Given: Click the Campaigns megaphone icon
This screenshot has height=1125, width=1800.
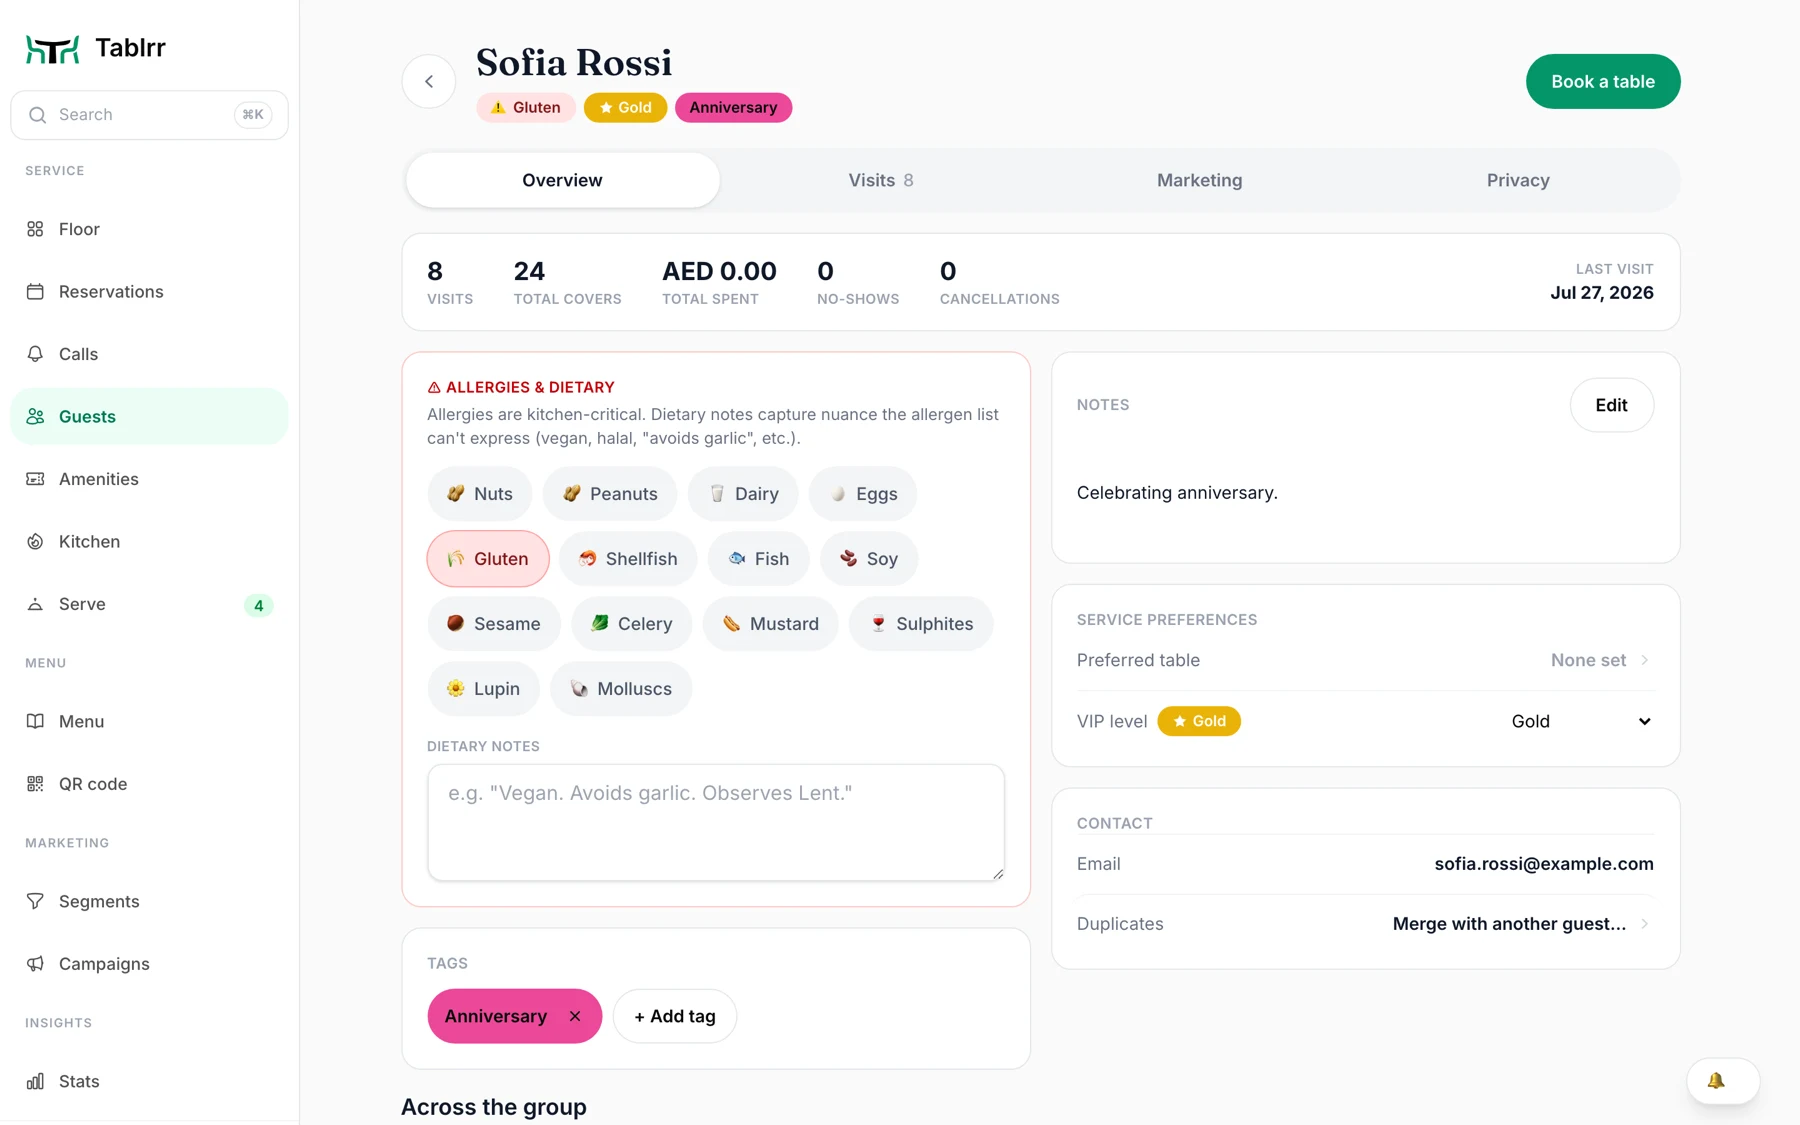Looking at the screenshot, I should (x=35, y=964).
